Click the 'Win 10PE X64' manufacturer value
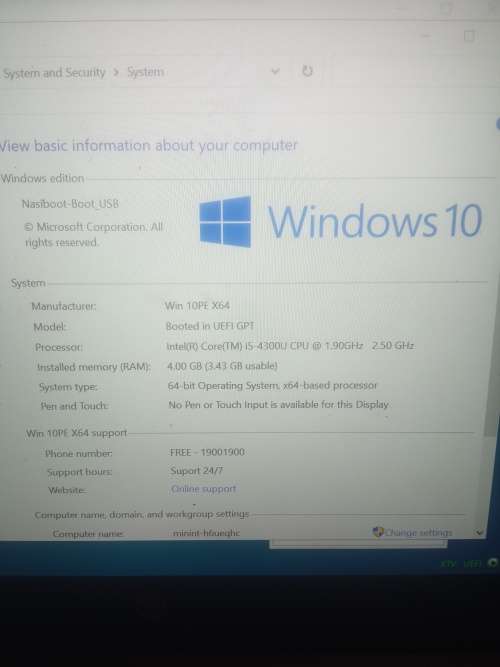The image size is (500, 667). click(x=197, y=305)
